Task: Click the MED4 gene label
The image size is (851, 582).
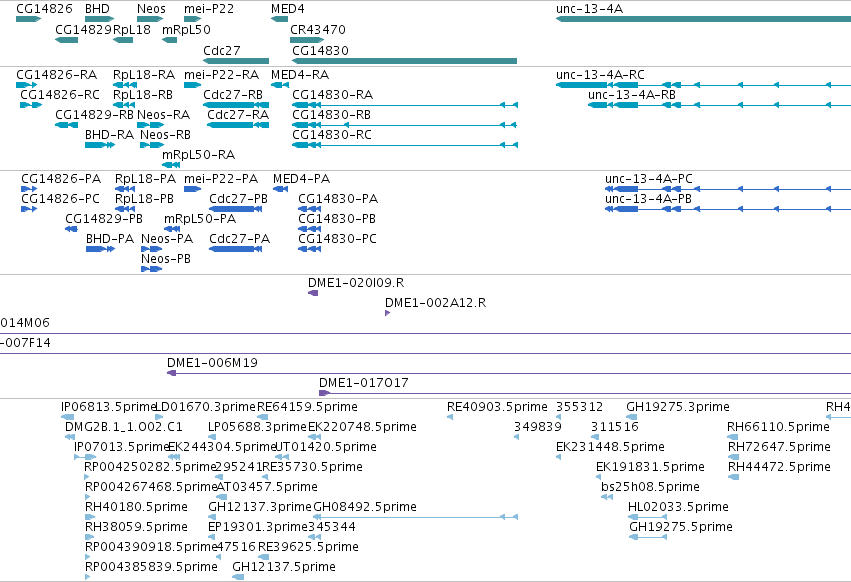Action: (x=288, y=9)
